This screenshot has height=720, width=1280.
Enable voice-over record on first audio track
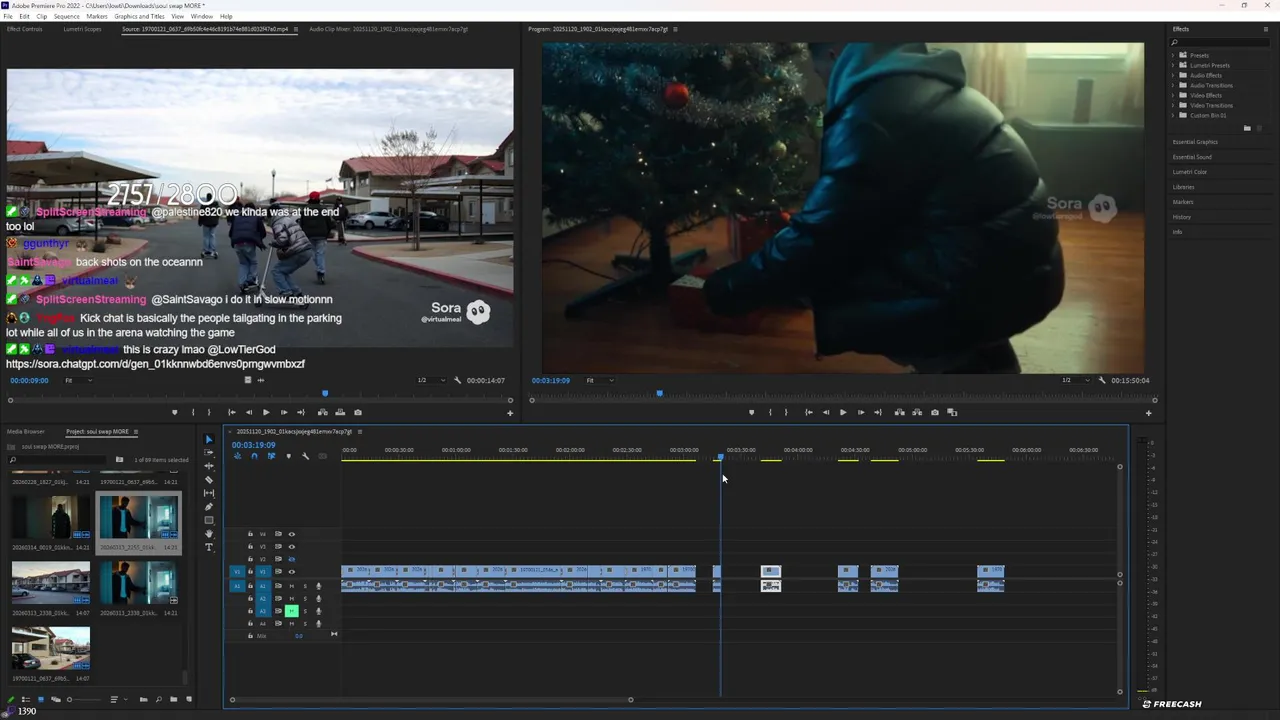click(318, 586)
